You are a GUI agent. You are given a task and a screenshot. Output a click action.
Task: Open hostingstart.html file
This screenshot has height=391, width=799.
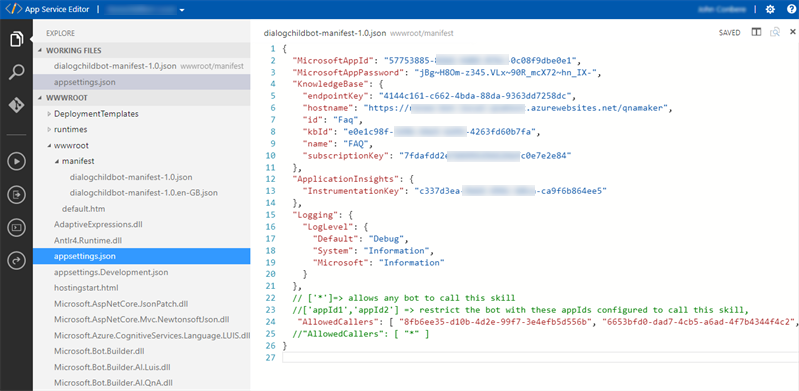pyautogui.click(x=86, y=288)
